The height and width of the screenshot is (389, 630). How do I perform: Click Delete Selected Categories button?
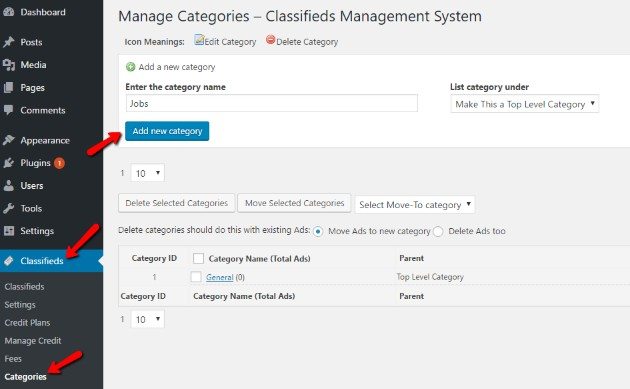click(x=176, y=203)
